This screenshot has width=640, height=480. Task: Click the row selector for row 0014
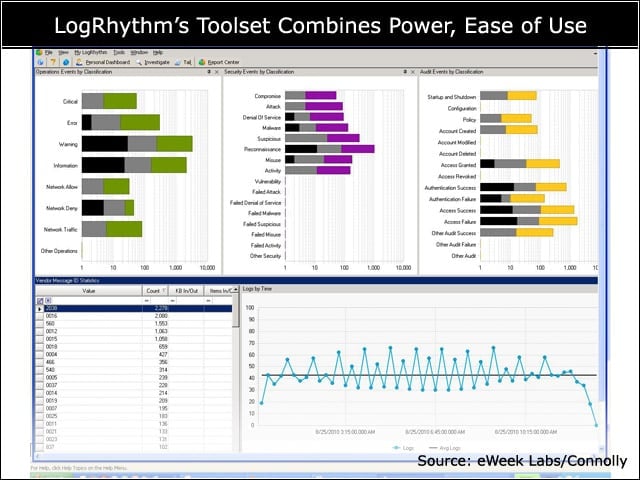tap(40, 393)
